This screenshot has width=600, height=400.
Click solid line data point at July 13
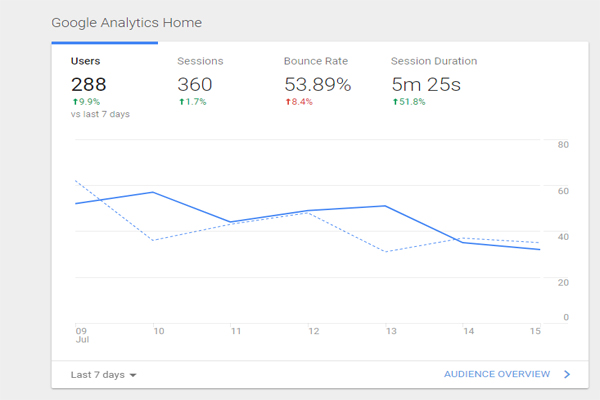point(385,206)
